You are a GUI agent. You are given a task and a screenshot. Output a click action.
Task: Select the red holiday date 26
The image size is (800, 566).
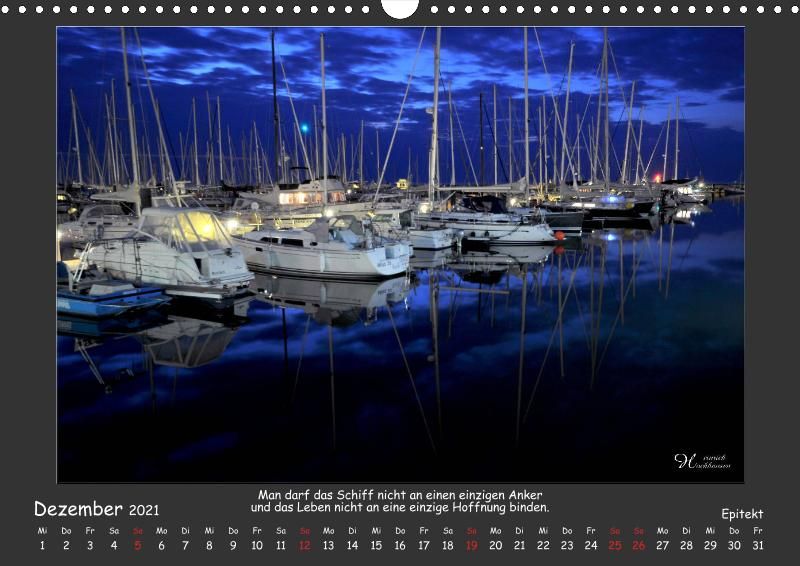pyautogui.click(x=639, y=545)
